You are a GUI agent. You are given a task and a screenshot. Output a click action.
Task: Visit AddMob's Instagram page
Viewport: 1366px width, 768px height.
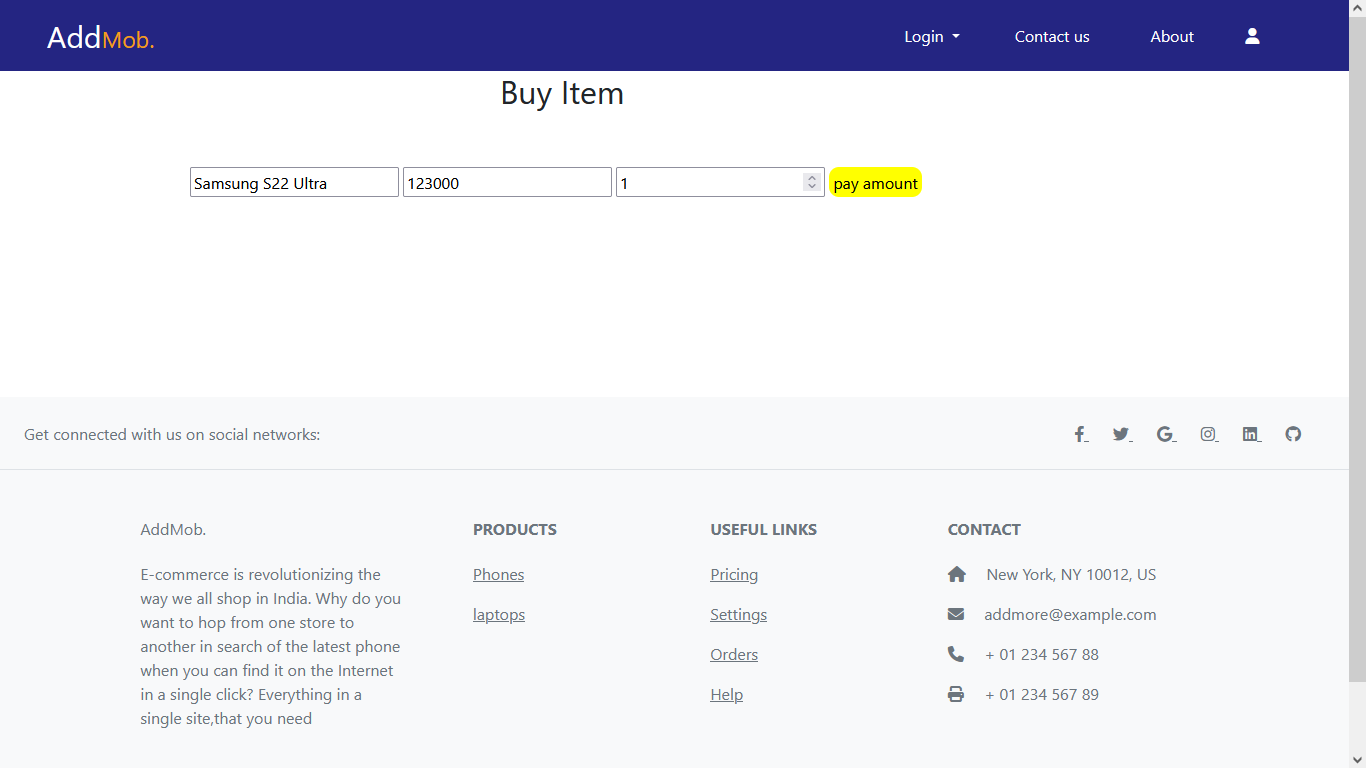(1208, 434)
